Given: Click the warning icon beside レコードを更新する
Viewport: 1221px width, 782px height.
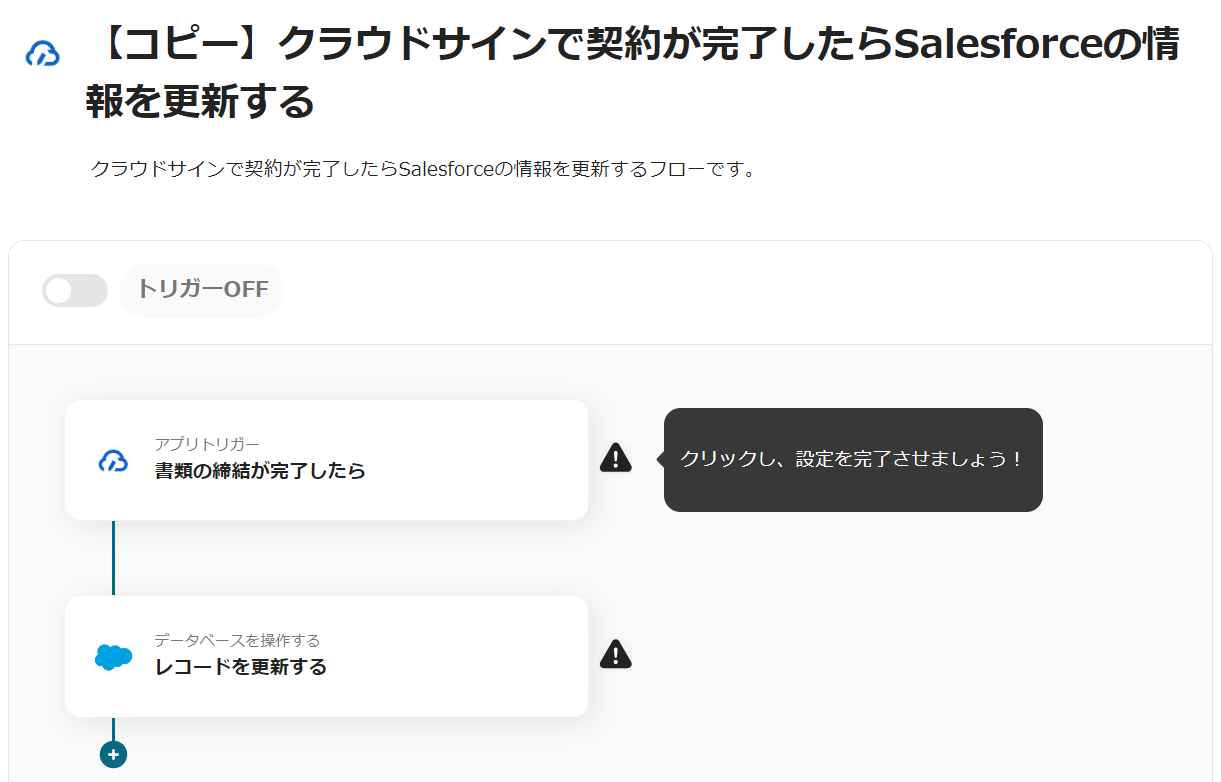Looking at the screenshot, I should coord(616,654).
